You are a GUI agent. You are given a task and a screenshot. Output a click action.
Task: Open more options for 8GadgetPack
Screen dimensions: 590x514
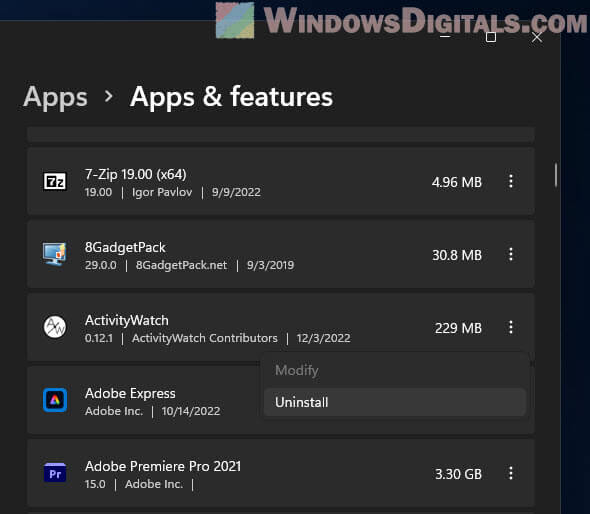pos(511,254)
